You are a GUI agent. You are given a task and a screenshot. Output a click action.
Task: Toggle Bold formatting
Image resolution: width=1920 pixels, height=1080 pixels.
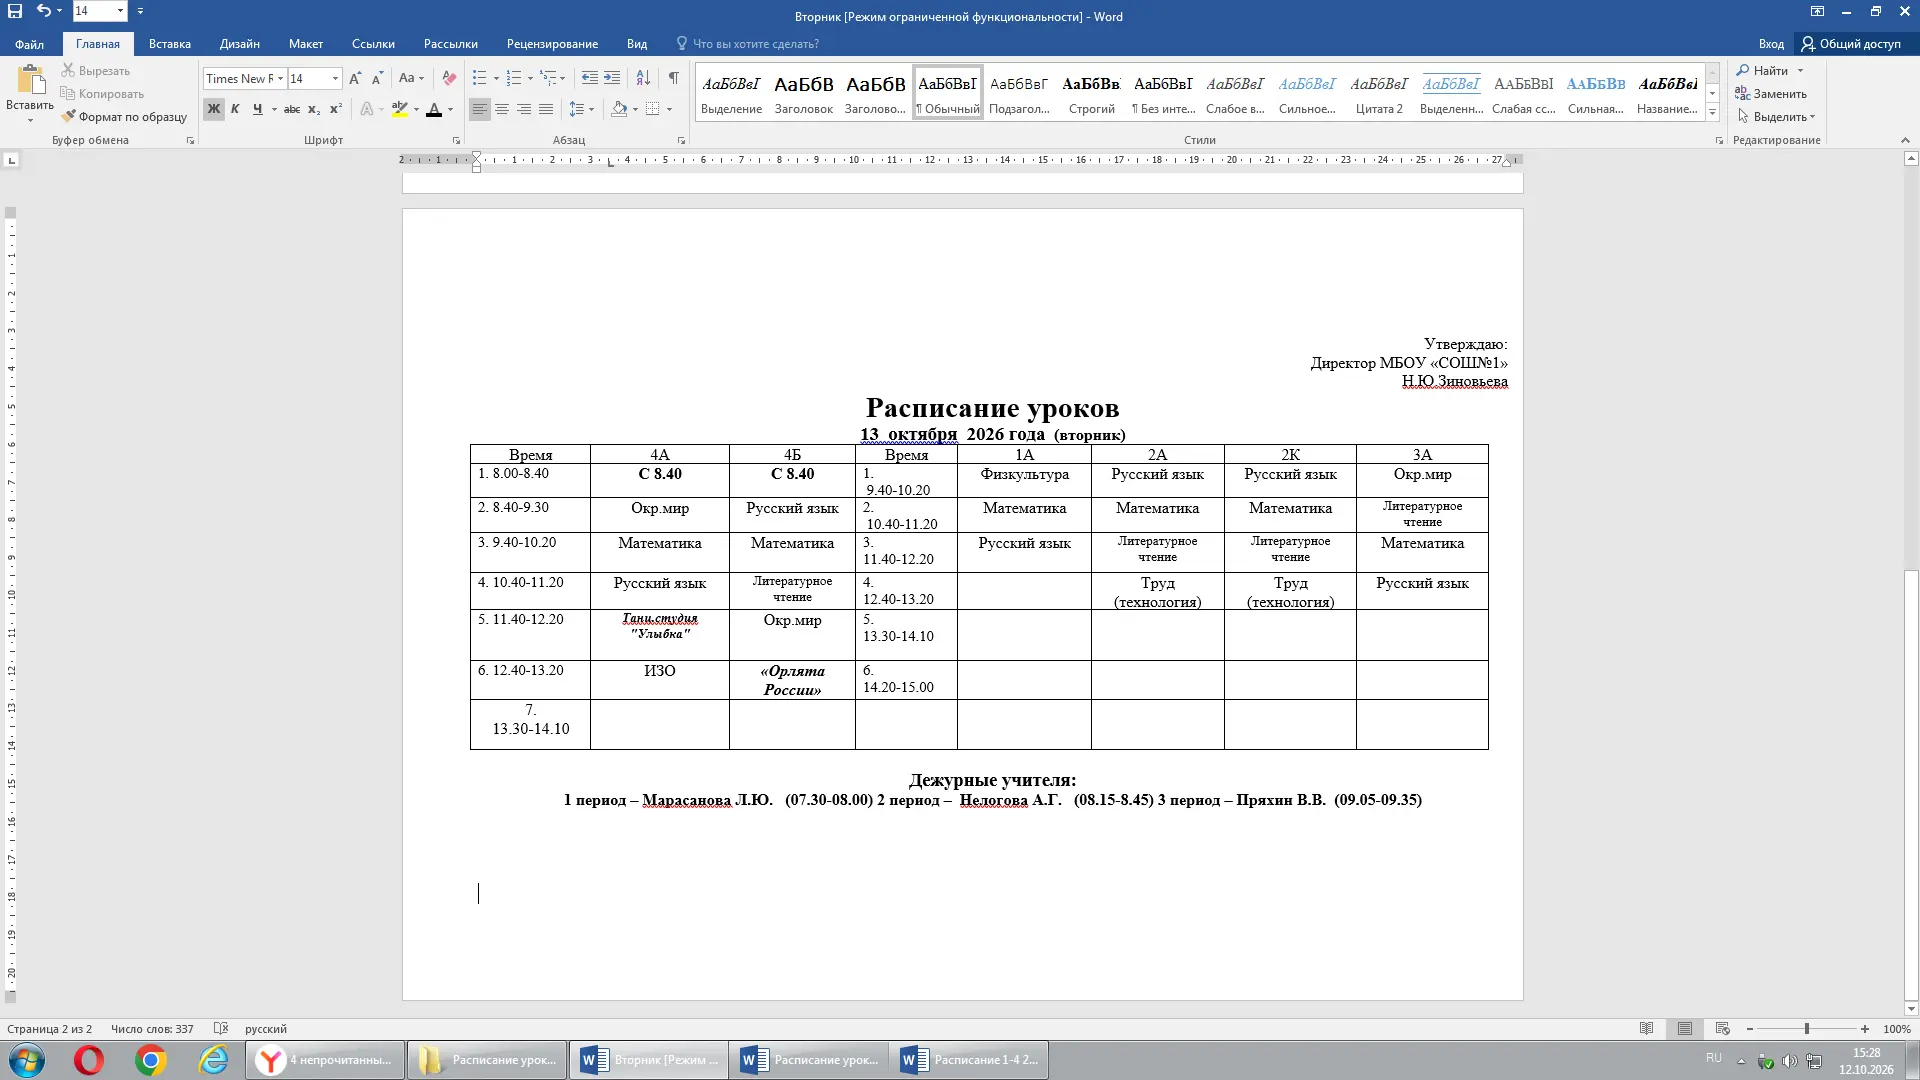(214, 109)
